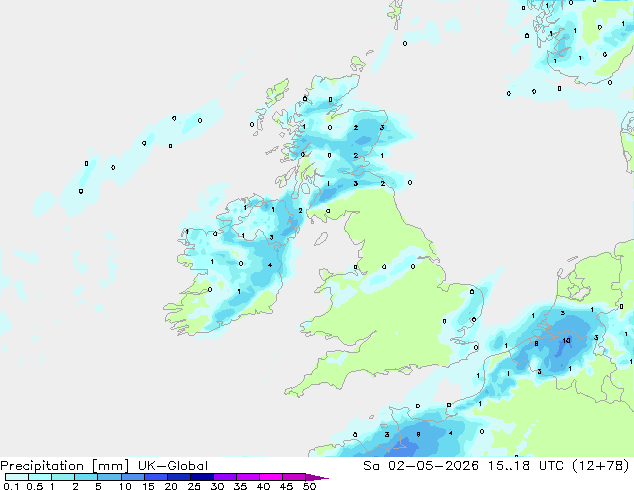Click the '15..18 UTC' time text

click(526, 466)
